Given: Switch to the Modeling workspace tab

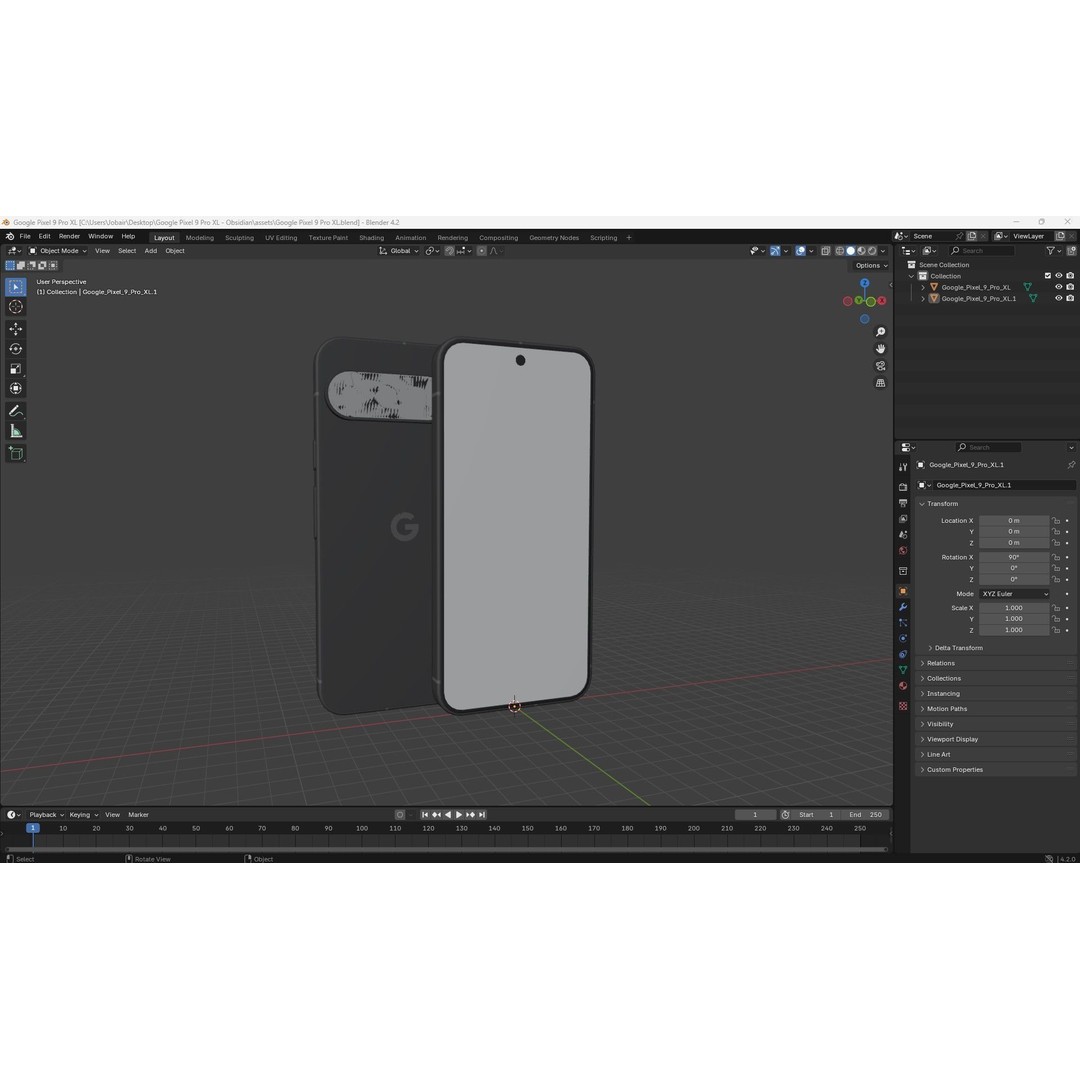Looking at the screenshot, I should click(x=200, y=238).
